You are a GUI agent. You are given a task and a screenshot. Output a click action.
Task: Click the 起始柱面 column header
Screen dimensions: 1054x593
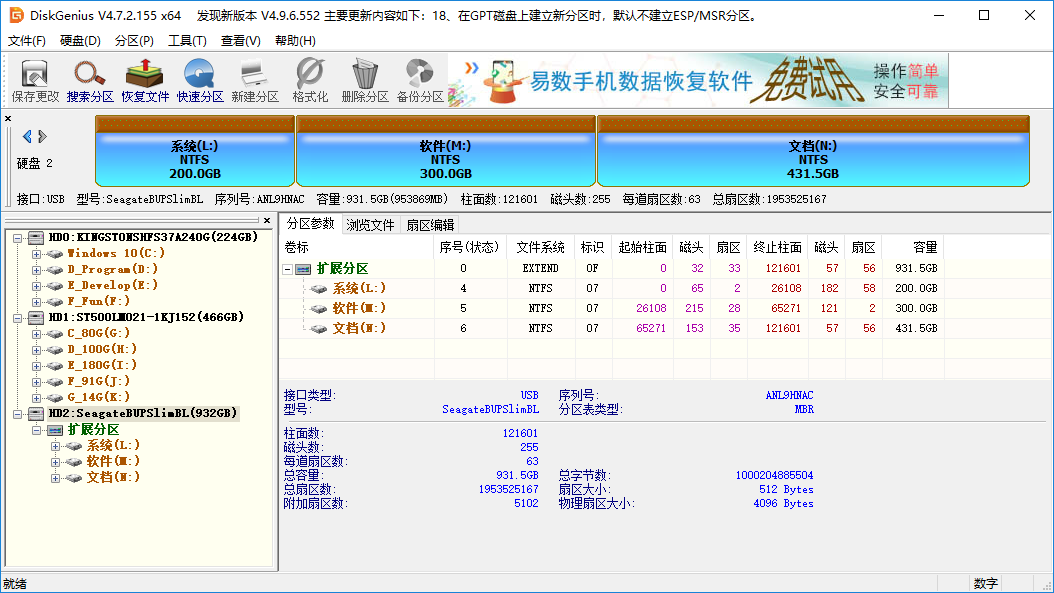tap(642, 247)
